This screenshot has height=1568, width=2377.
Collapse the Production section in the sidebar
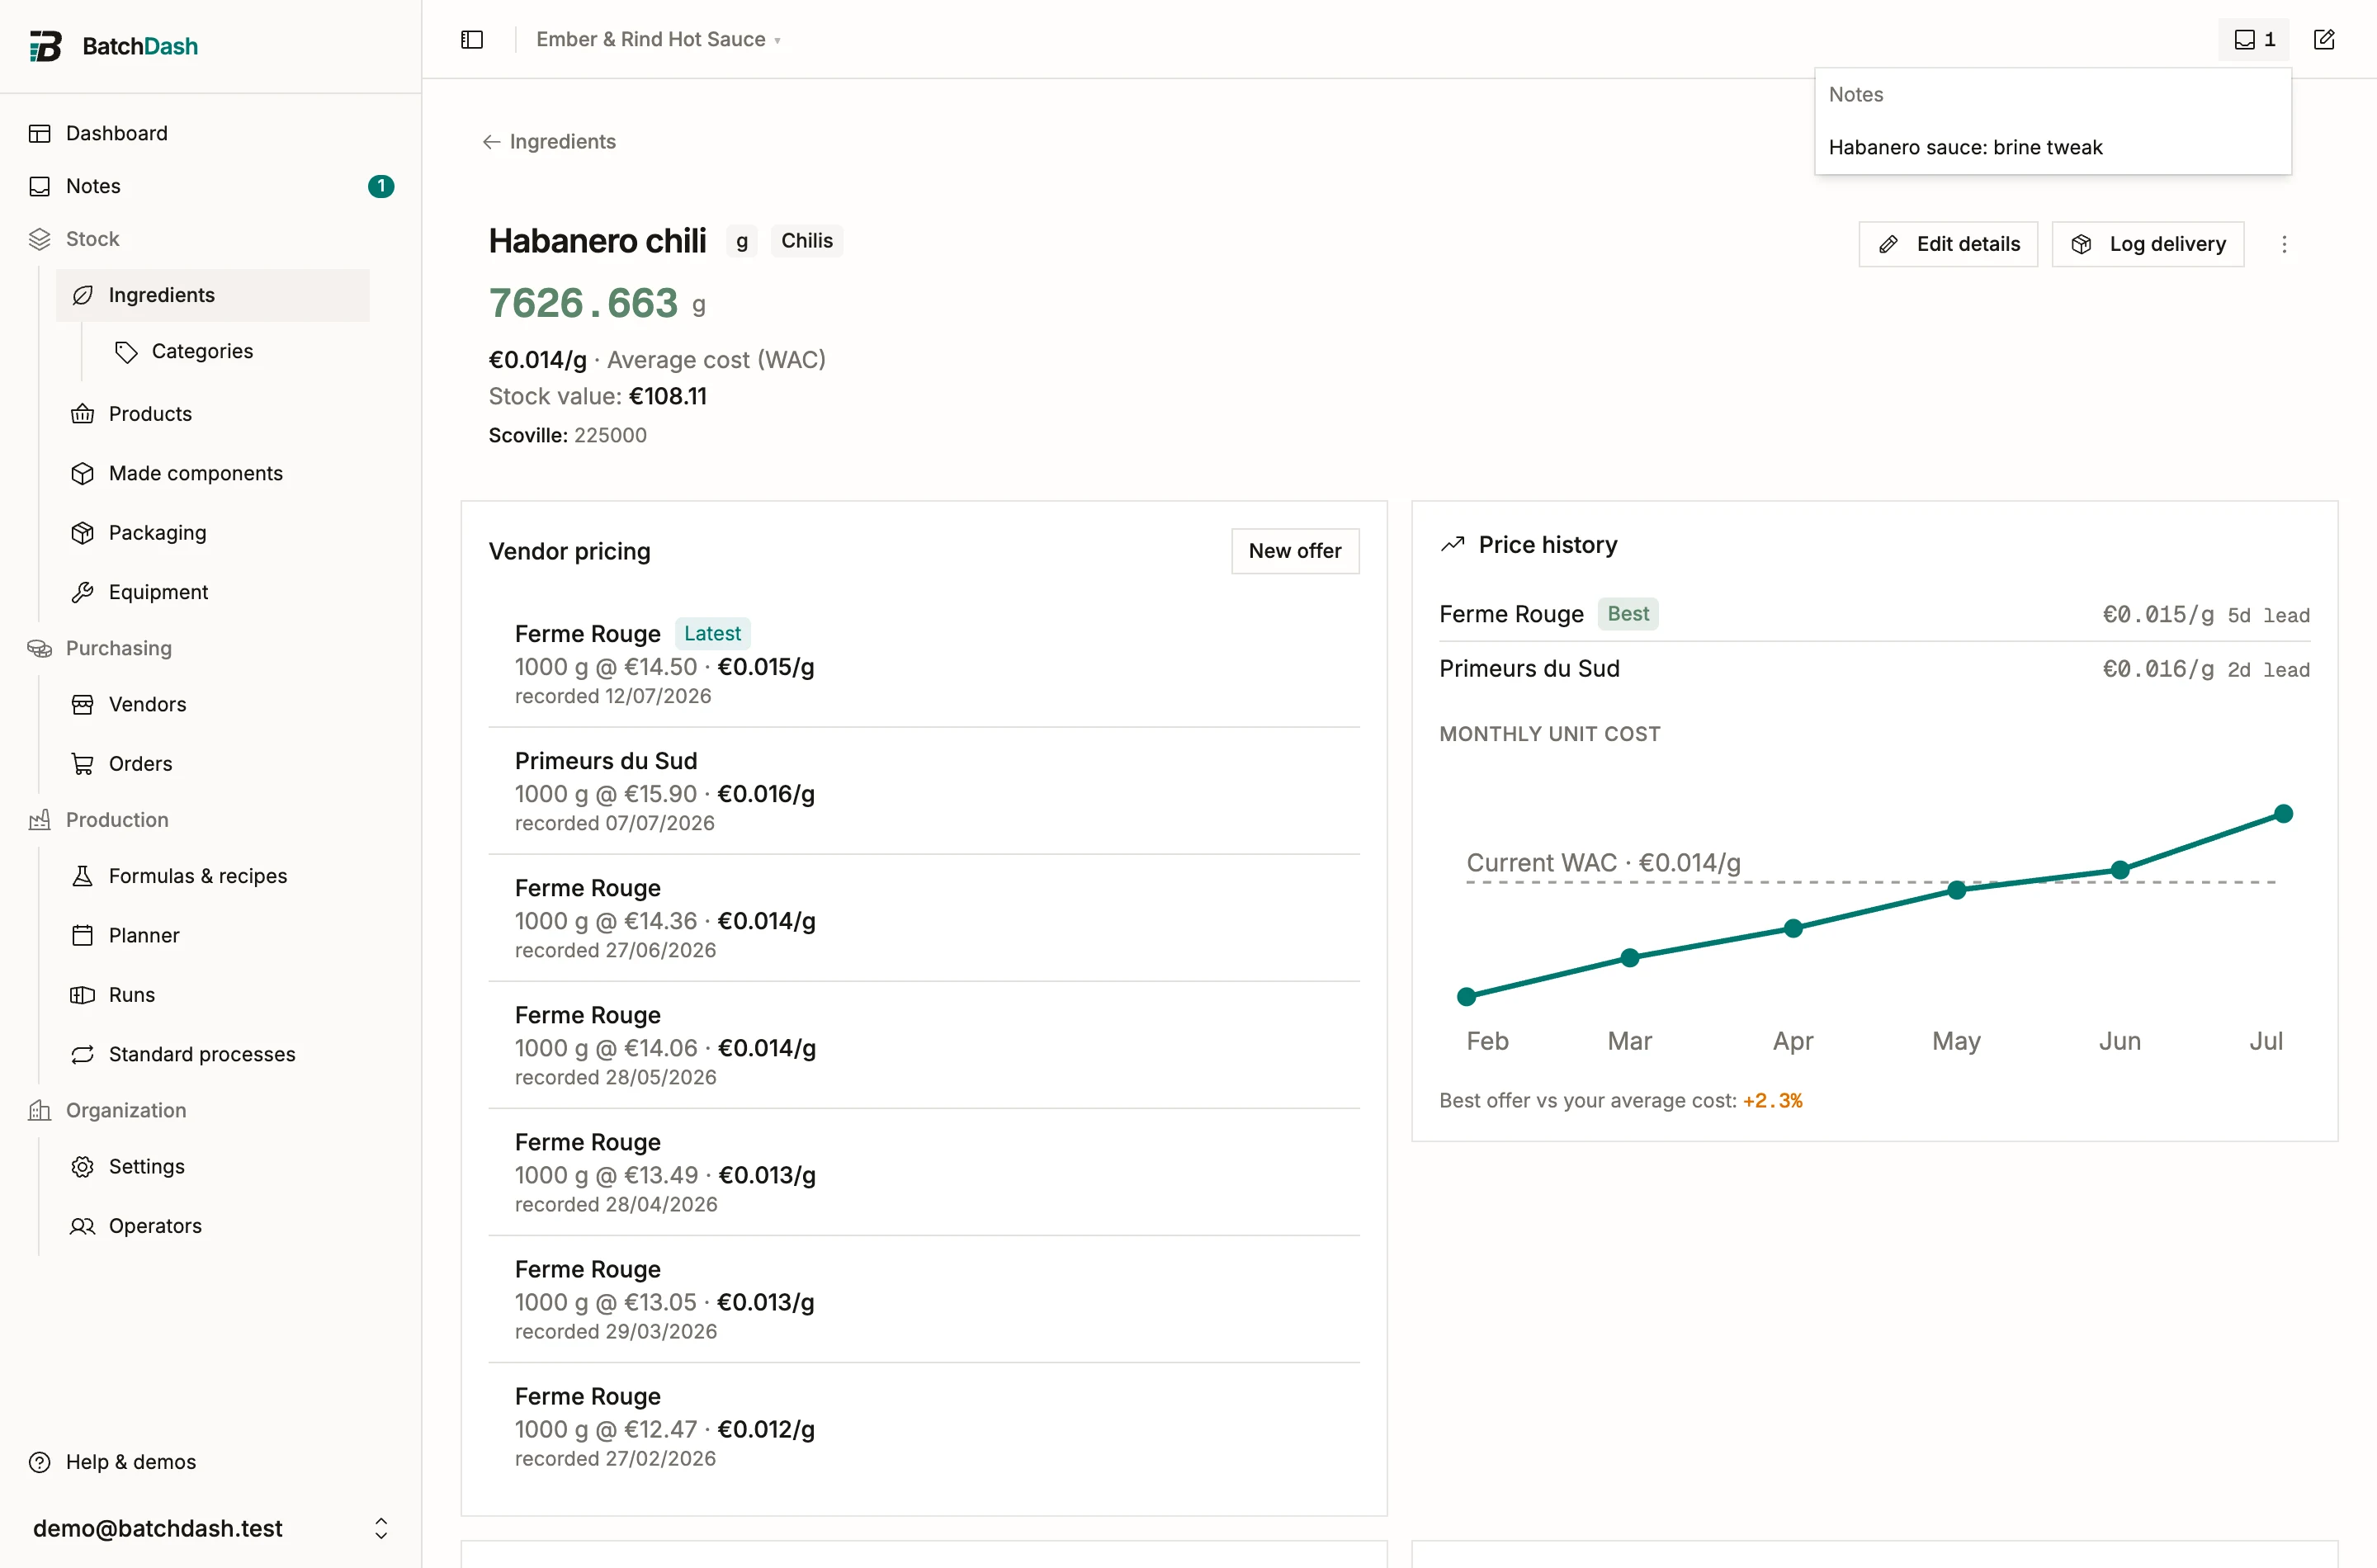pos(117,820)
